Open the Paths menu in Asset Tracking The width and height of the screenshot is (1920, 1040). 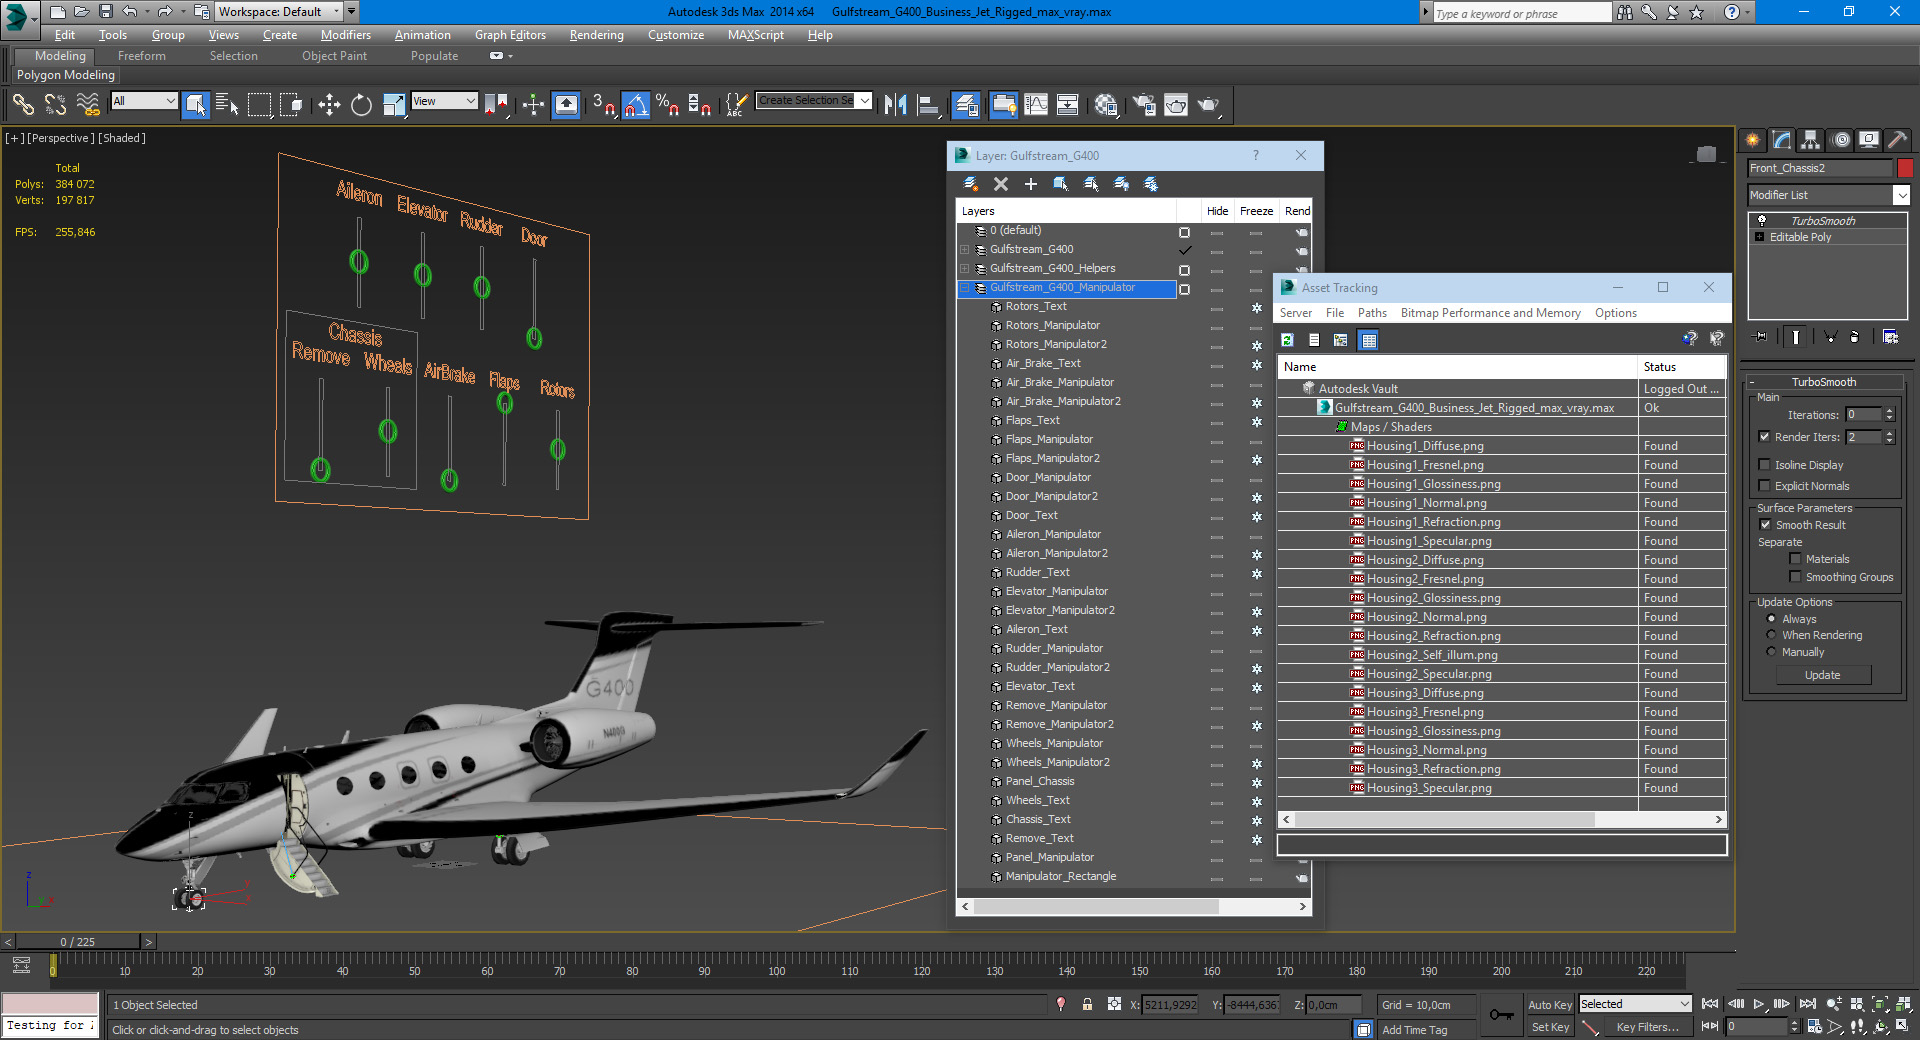(1372, 313)
